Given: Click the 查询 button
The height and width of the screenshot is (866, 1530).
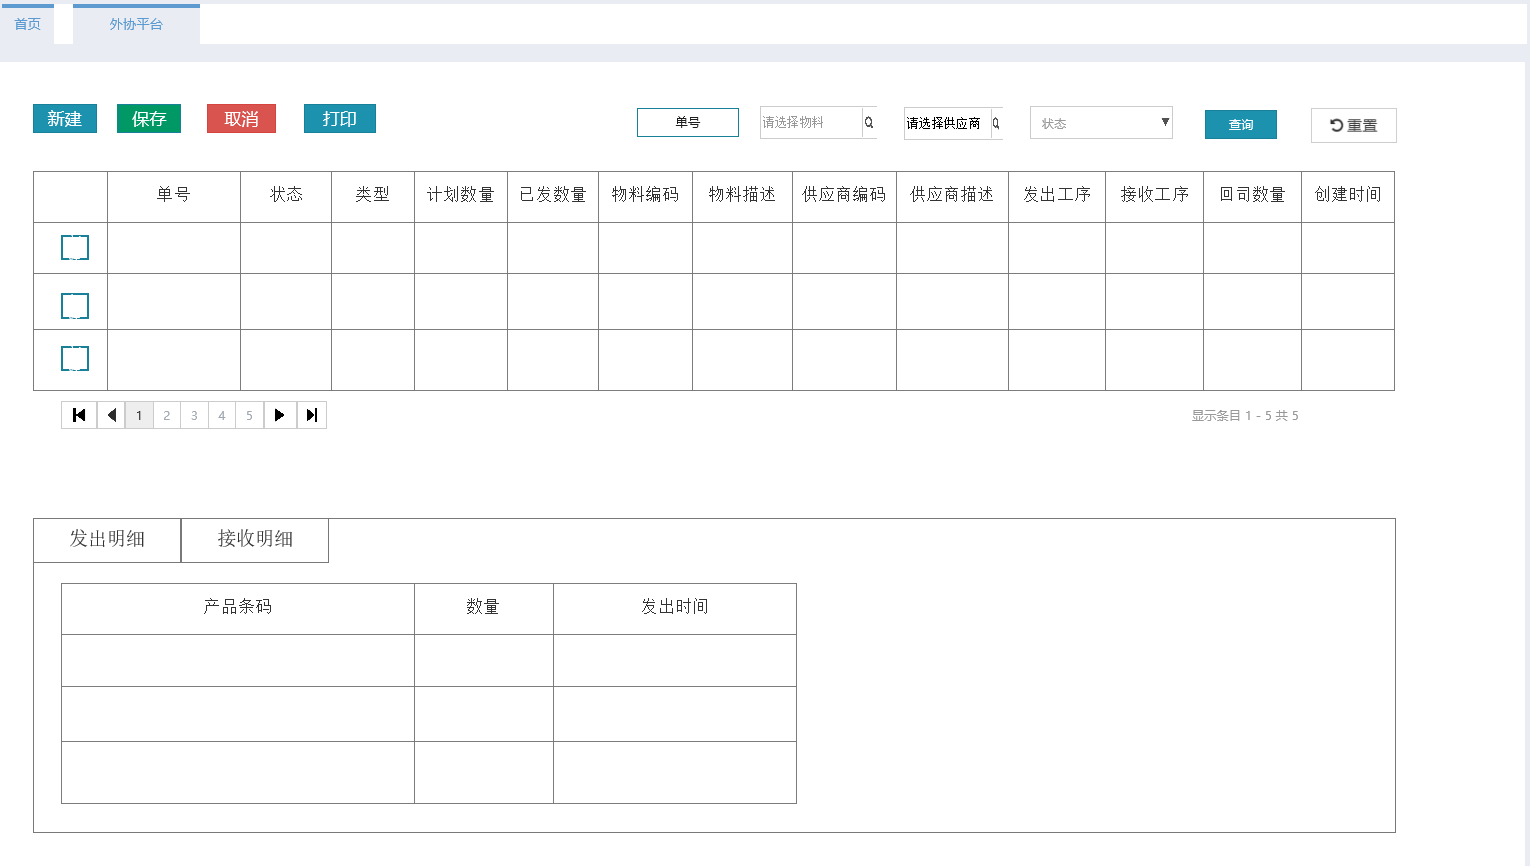Looking at the screenshot, I should point(1241,125).
